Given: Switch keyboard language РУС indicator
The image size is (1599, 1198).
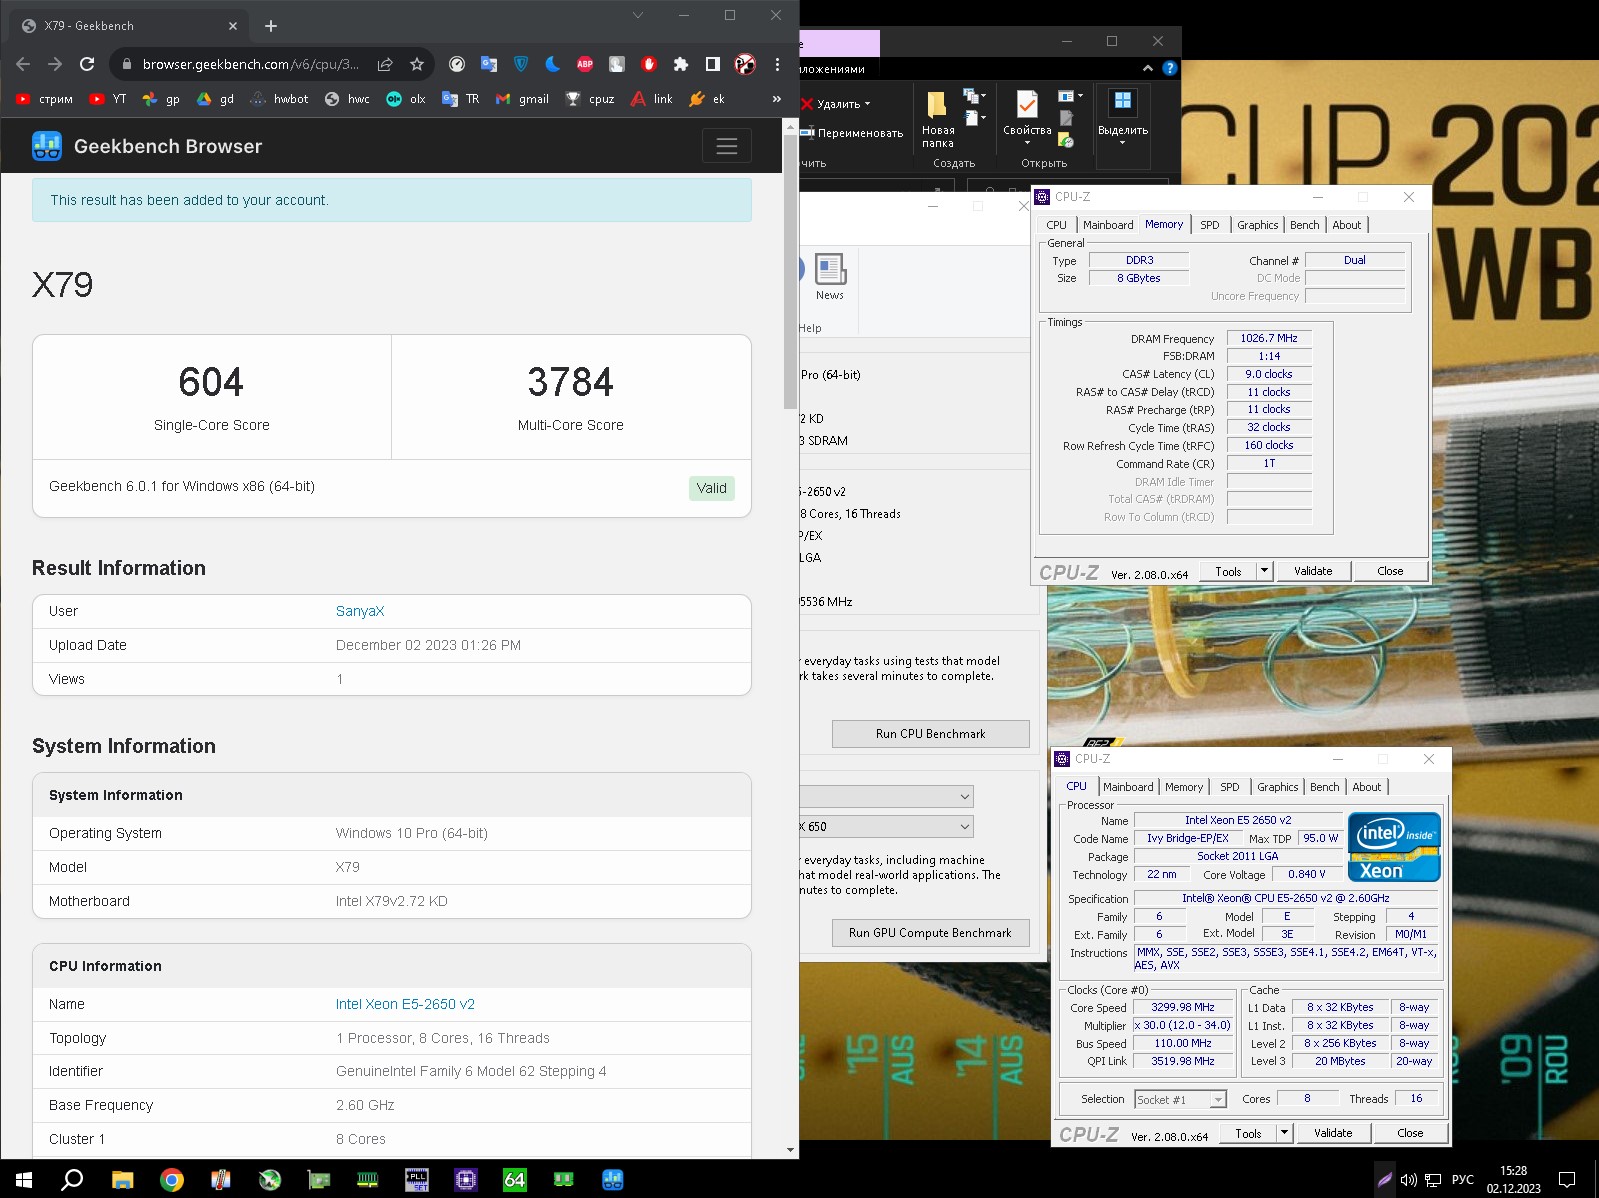Looking at the screenshot, I should point(1462,1180).
